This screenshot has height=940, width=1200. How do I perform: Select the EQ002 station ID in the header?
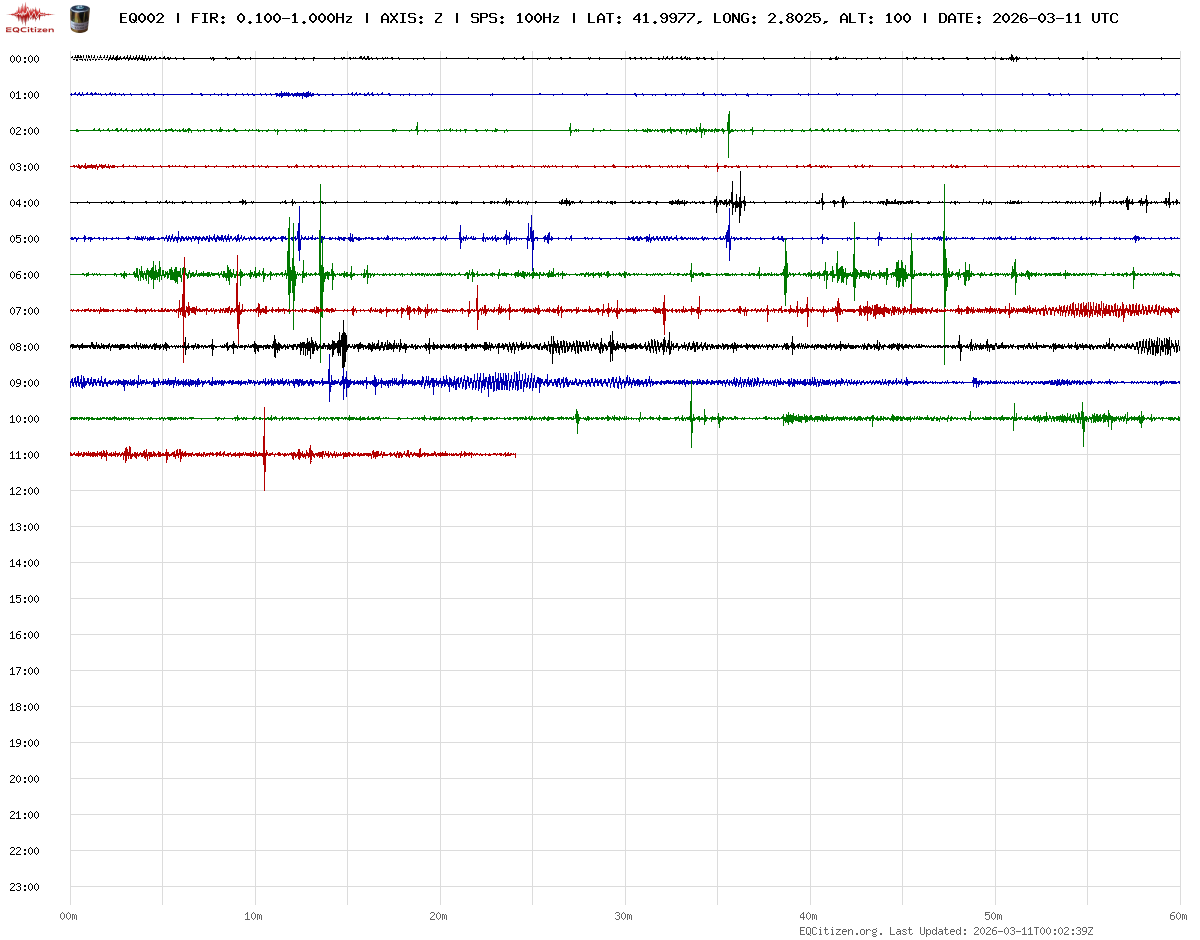pos(141,18)
